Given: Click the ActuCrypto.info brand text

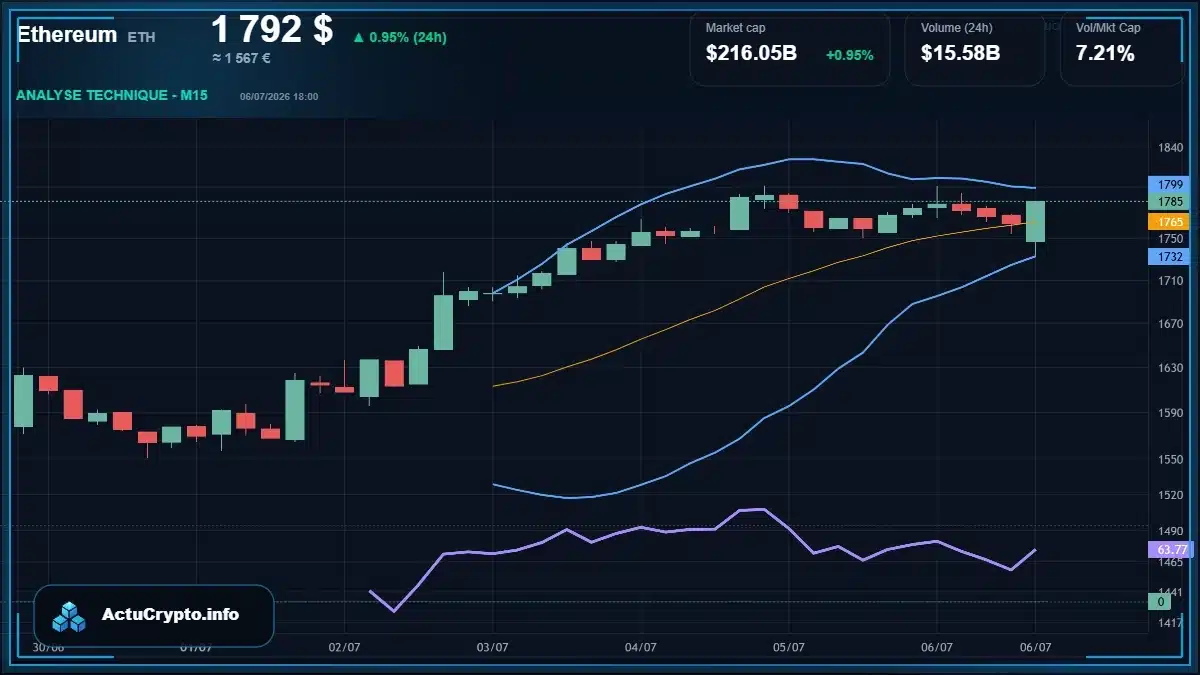Looking at the screenshot, I should tap(170, 615).
